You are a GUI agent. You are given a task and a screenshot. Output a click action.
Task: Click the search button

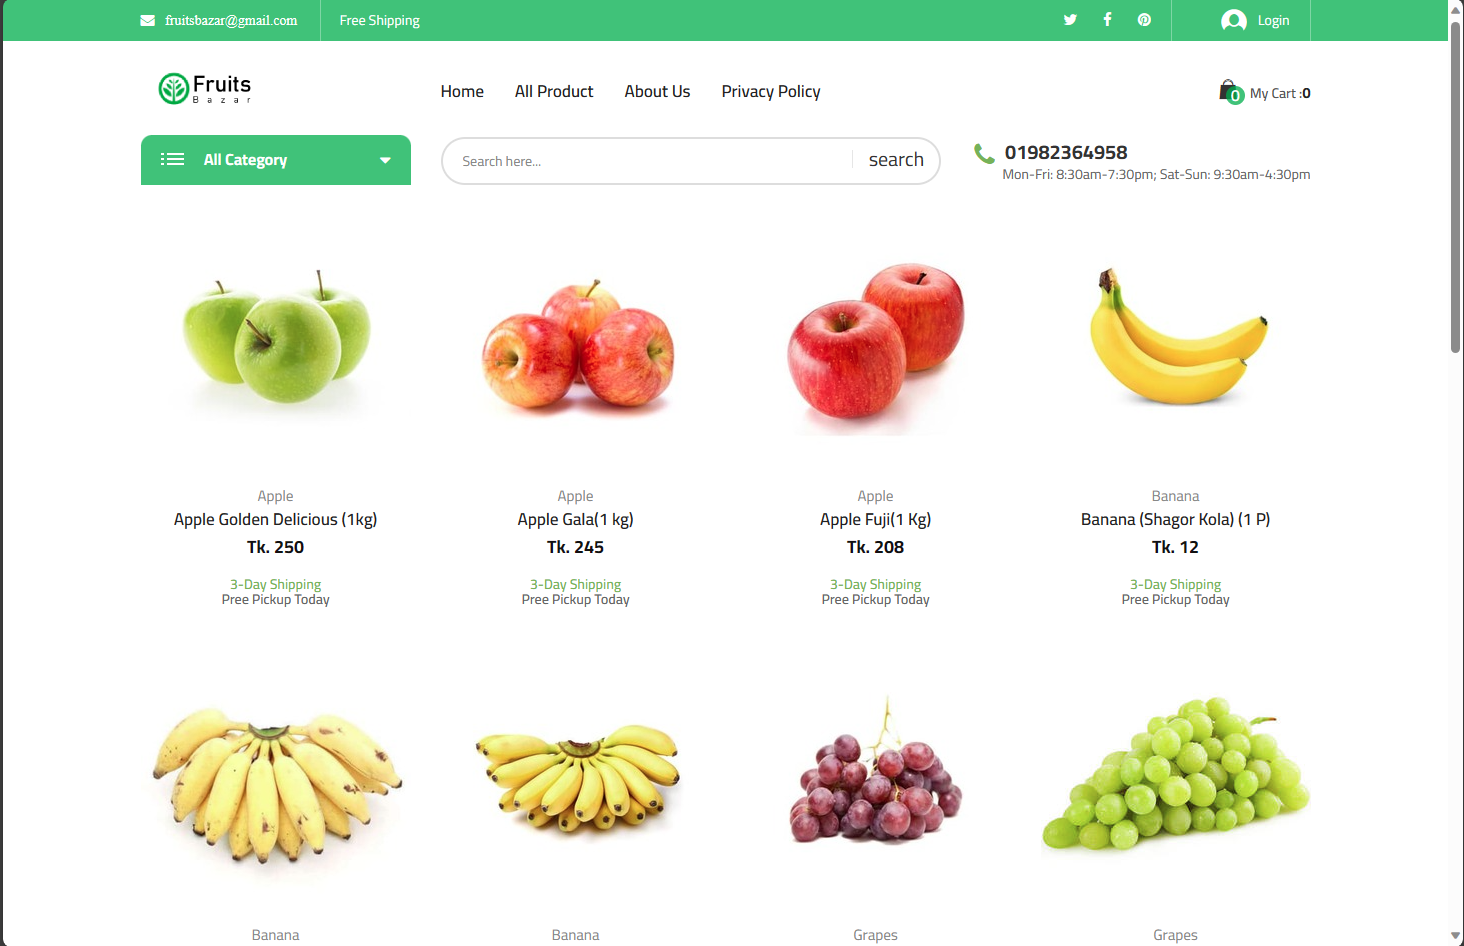[x=896, y=160]
